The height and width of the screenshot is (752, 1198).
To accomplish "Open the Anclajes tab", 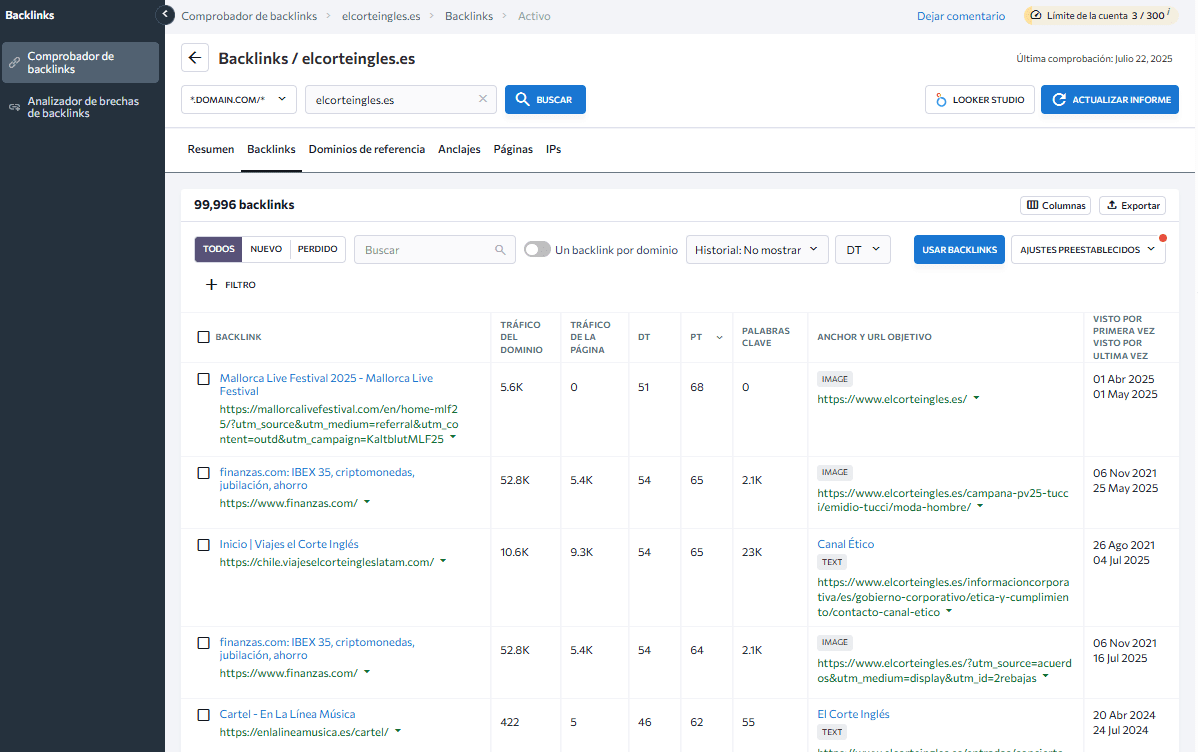I will pyautogui.click(x=459, y=149).
